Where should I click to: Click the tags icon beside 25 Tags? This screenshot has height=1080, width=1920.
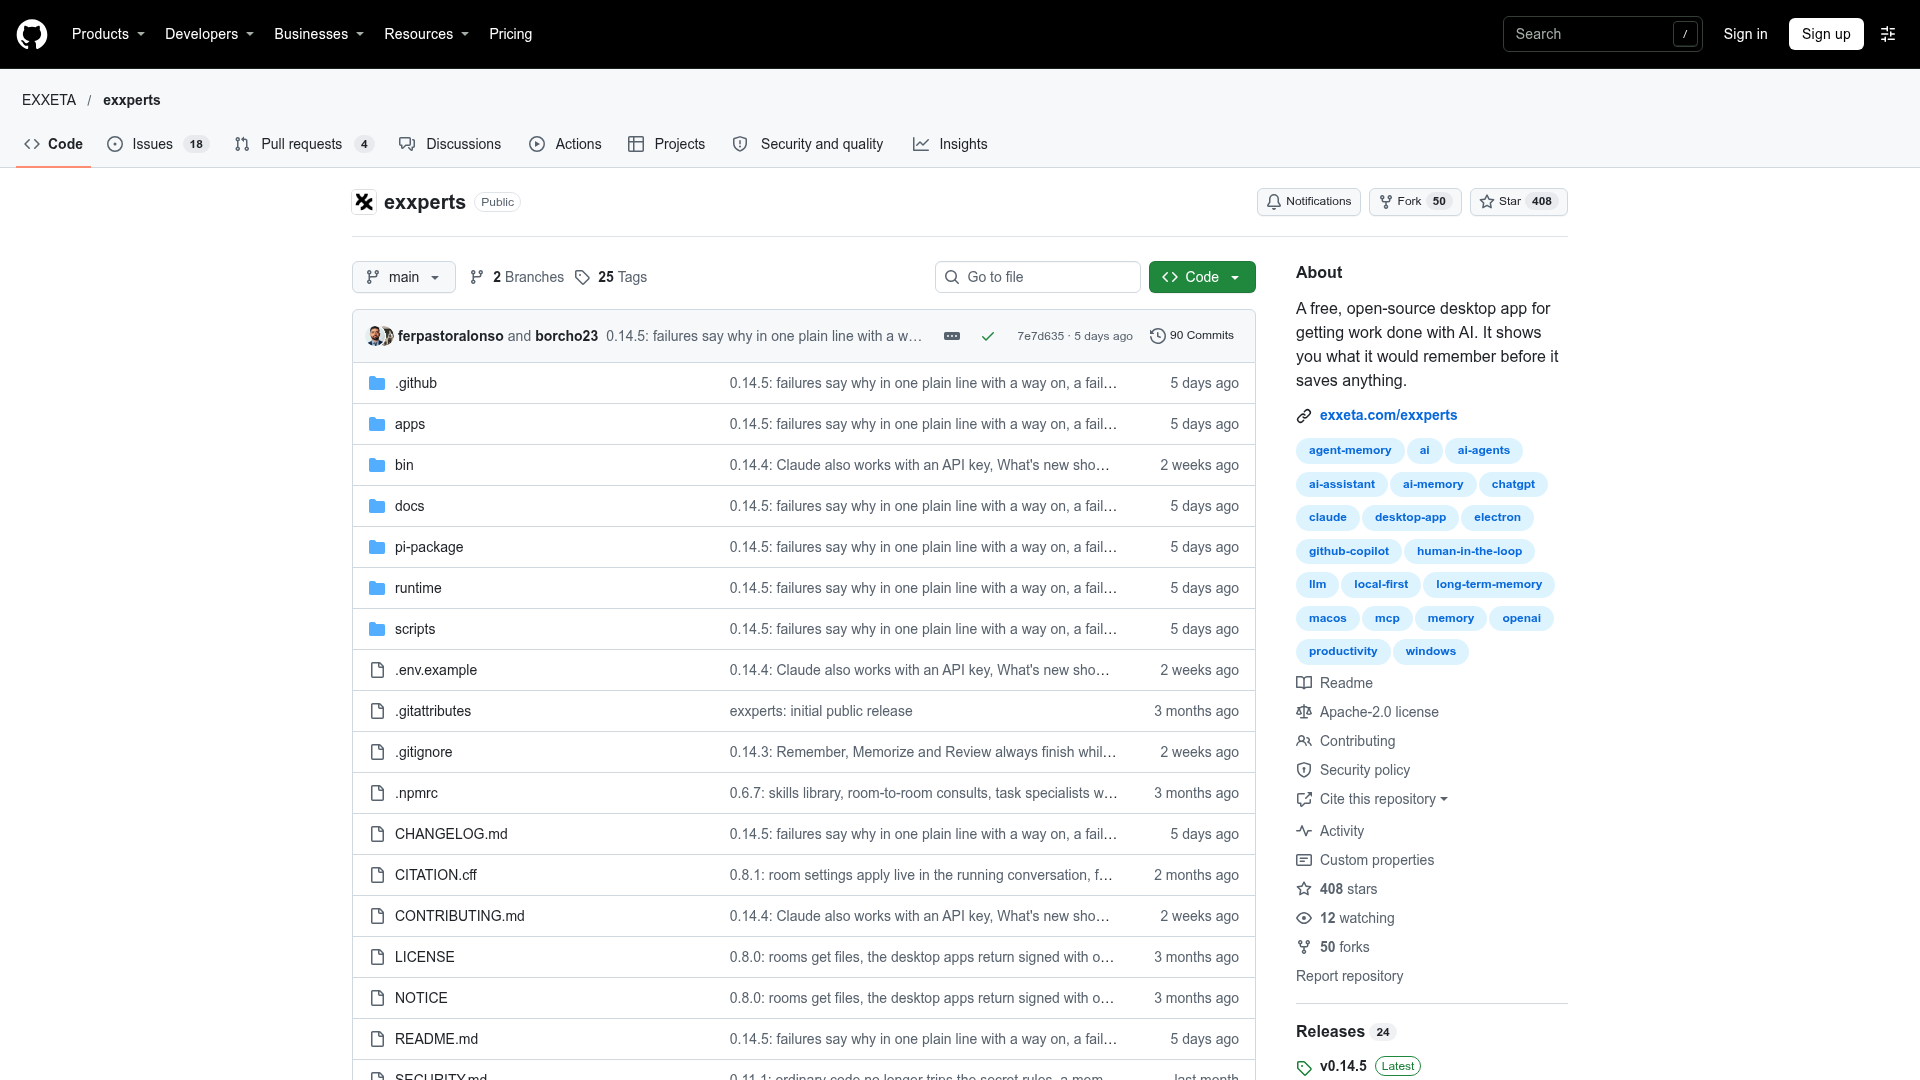coord(582,277)
